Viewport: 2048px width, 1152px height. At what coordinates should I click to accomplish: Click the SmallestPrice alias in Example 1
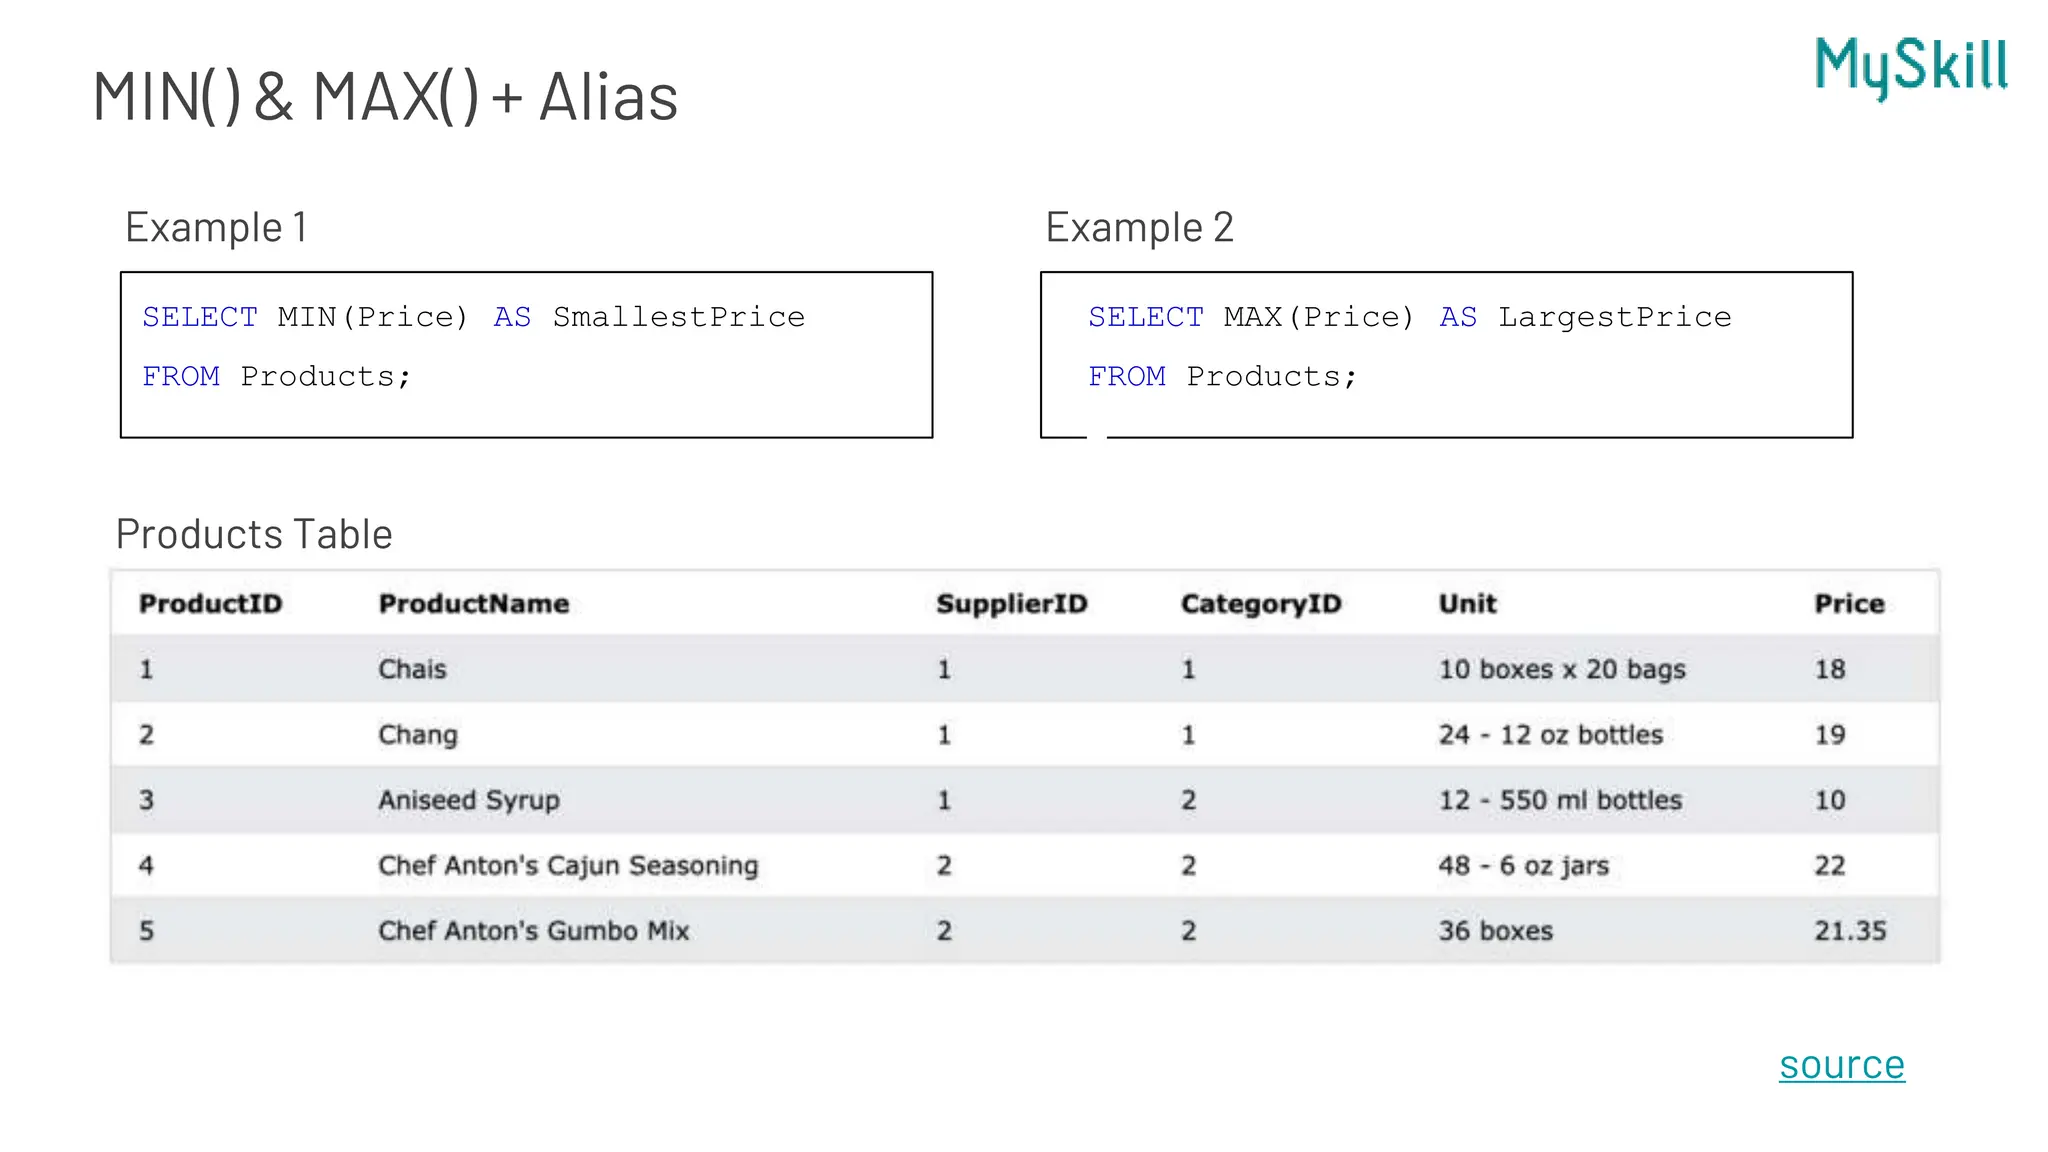pyautogui.click(x=678, y=317)
